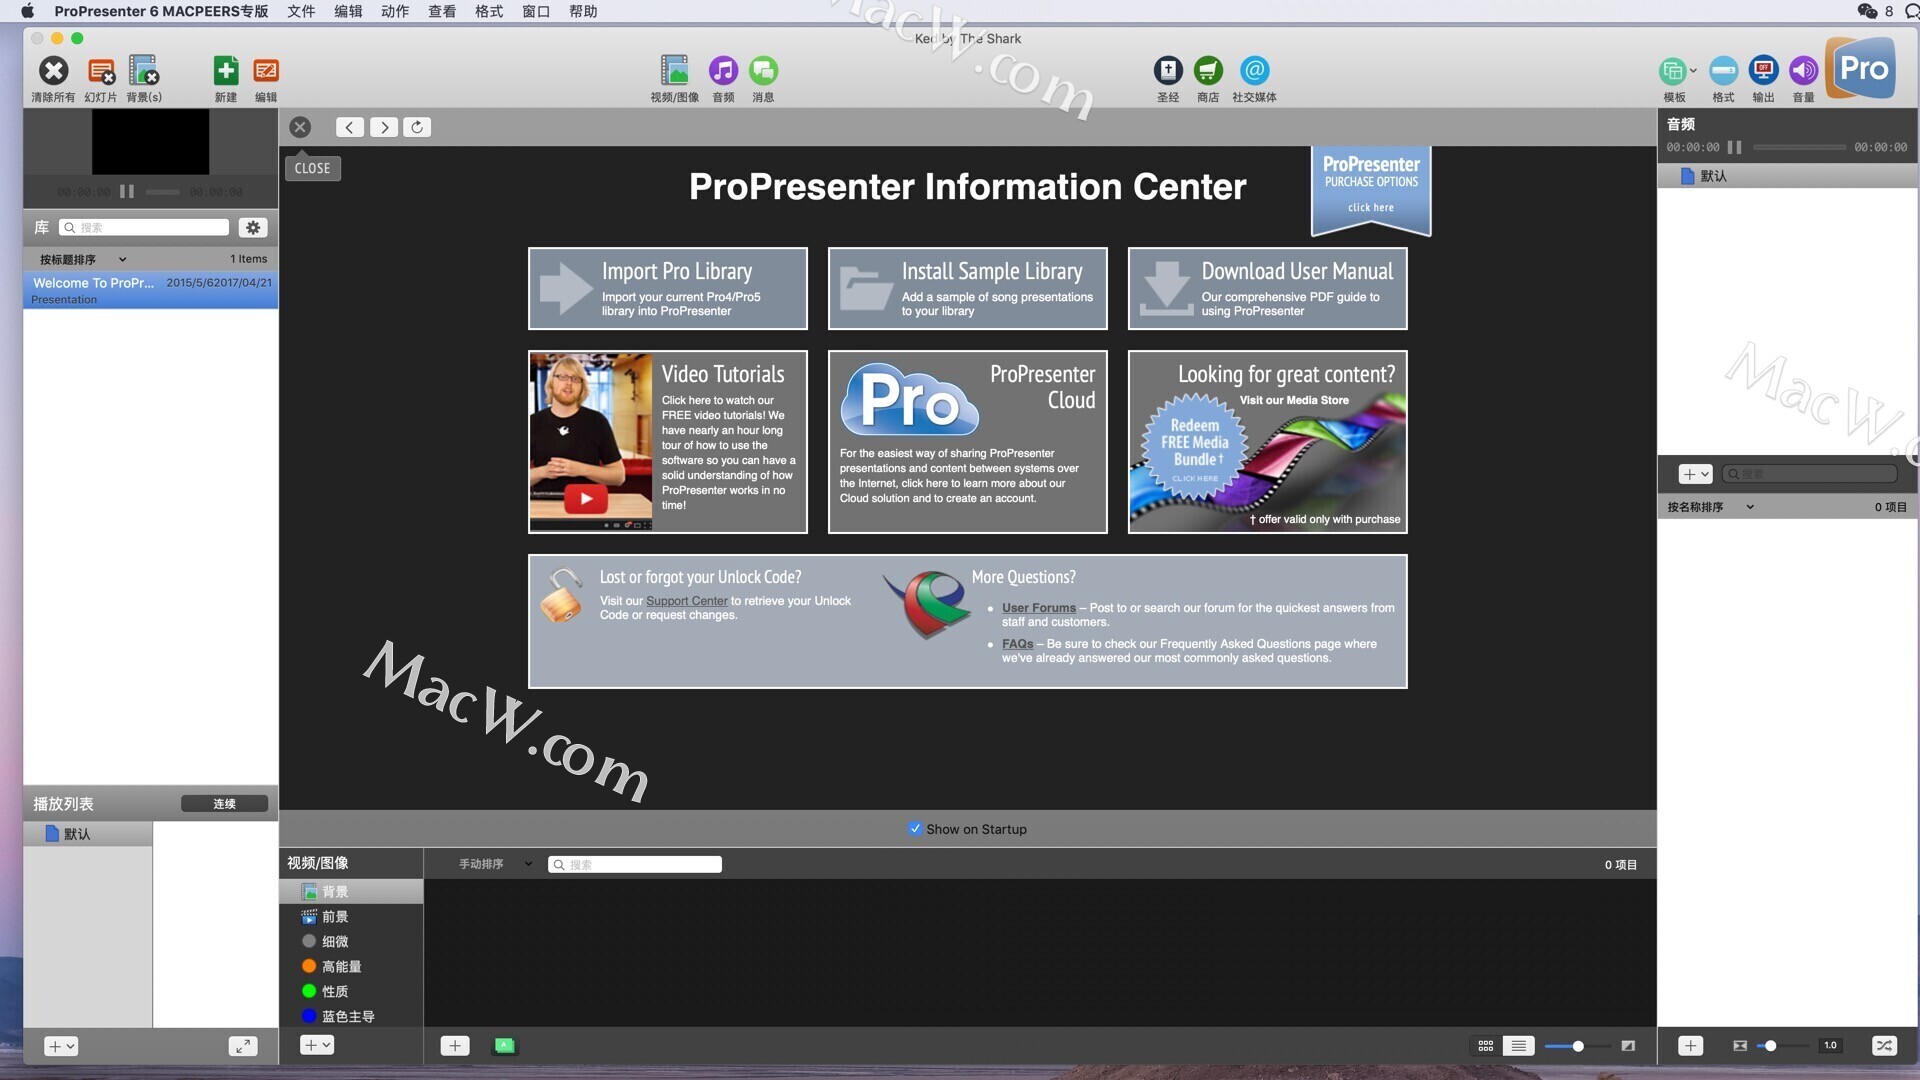Open the Social Media (社交媒体) icon
The height and width of the screenshot is (1080, 1920).
[1254, 71]
